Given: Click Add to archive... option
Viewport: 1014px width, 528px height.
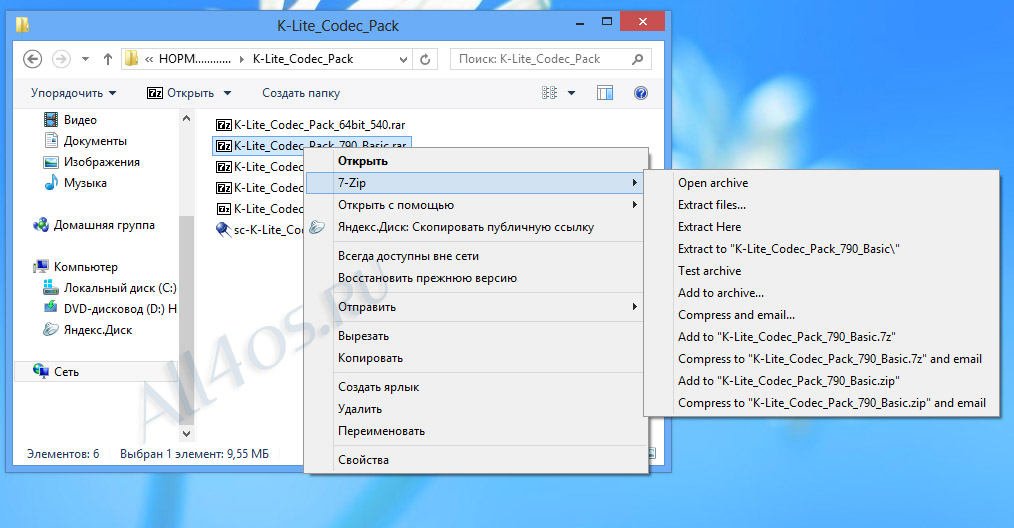Looking at the screenshot, I should click(x=821, y=293).
